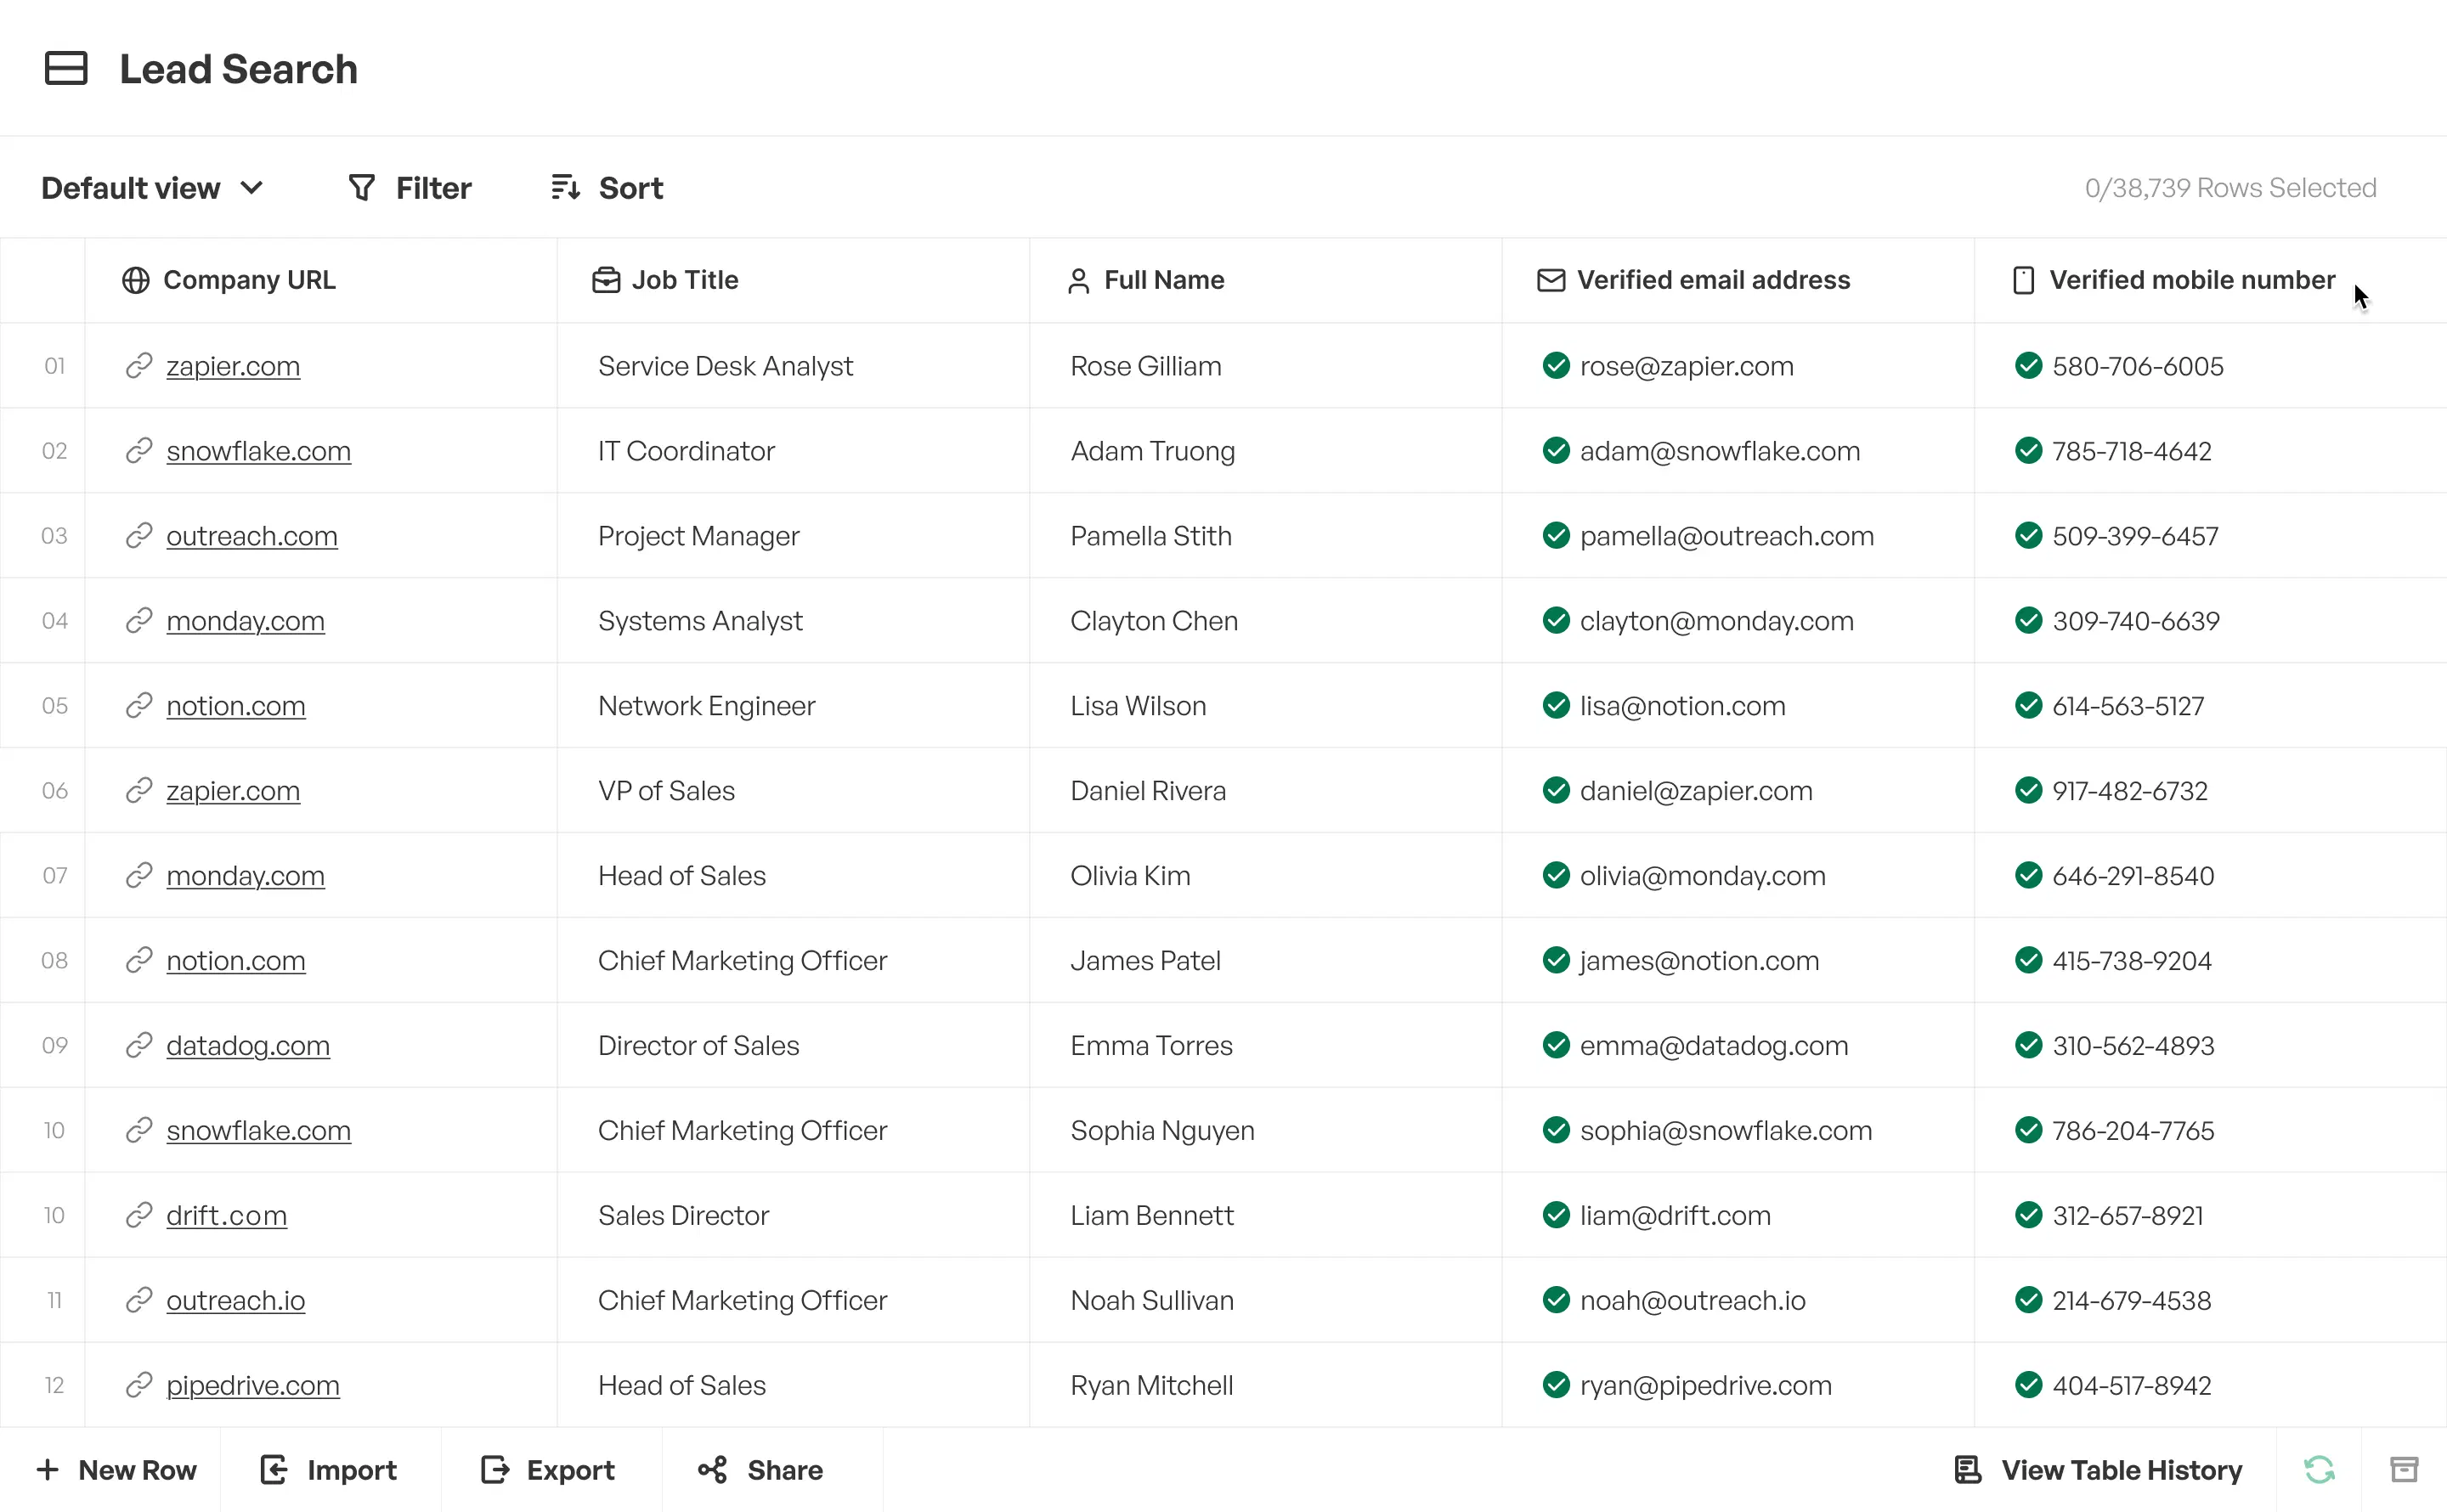Image resolution: width=2447 pixels, height=1512 pixels.
Task: Click the envelope icon in Verified email address header
Action: (x=1551, y=280)
